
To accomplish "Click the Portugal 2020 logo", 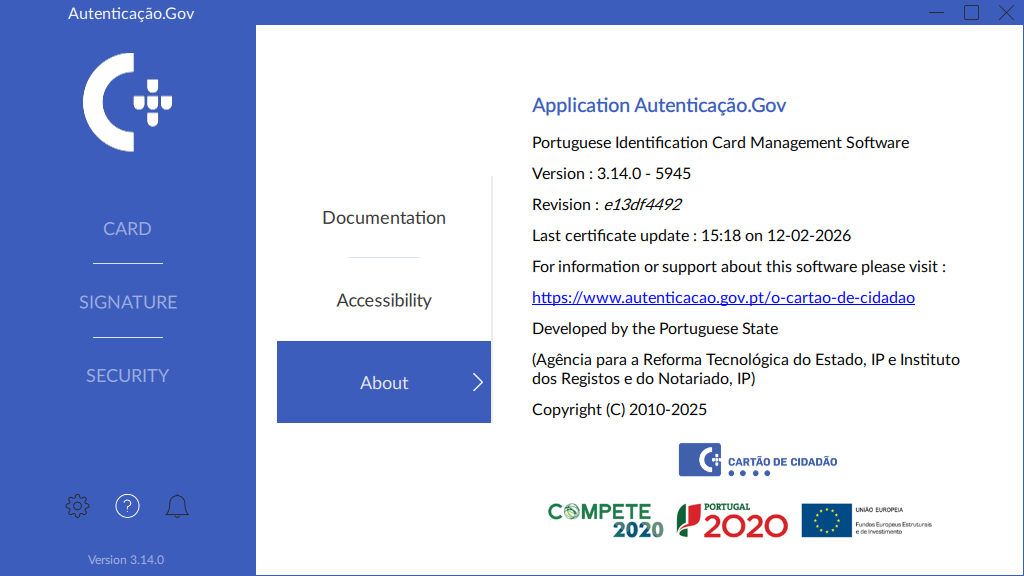I will (732, 520).
